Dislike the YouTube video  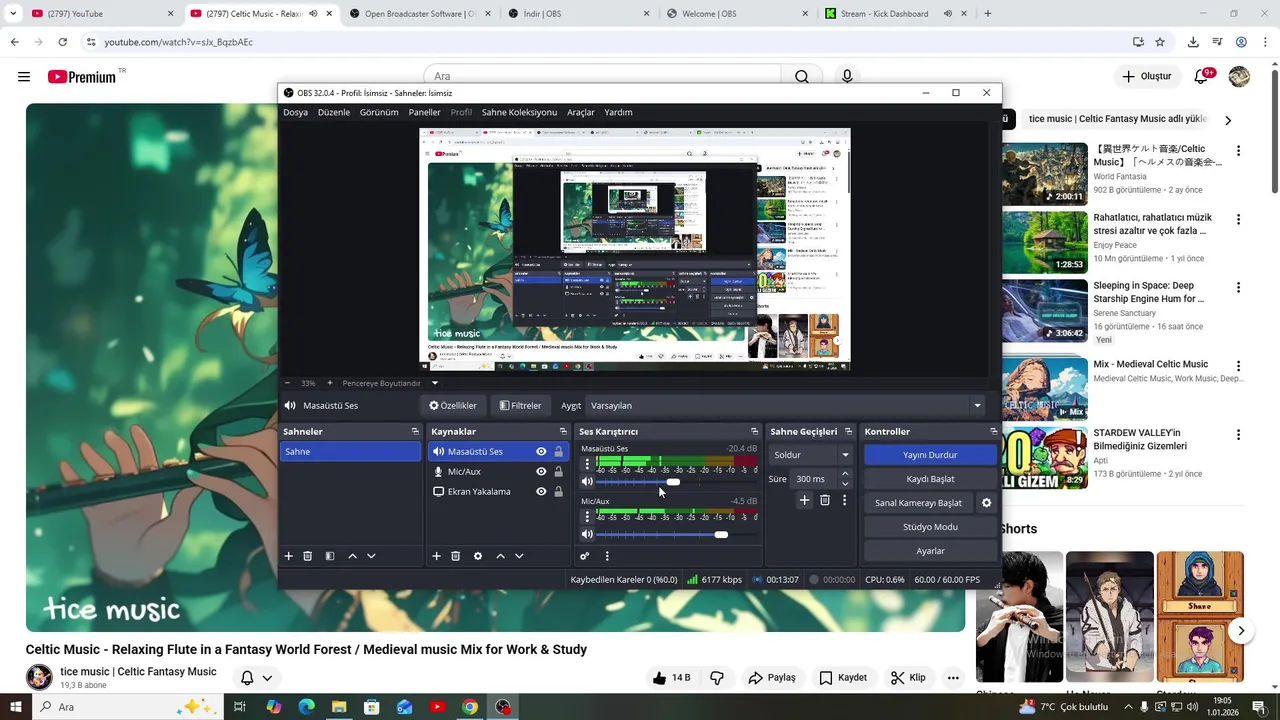pos(717,678)
